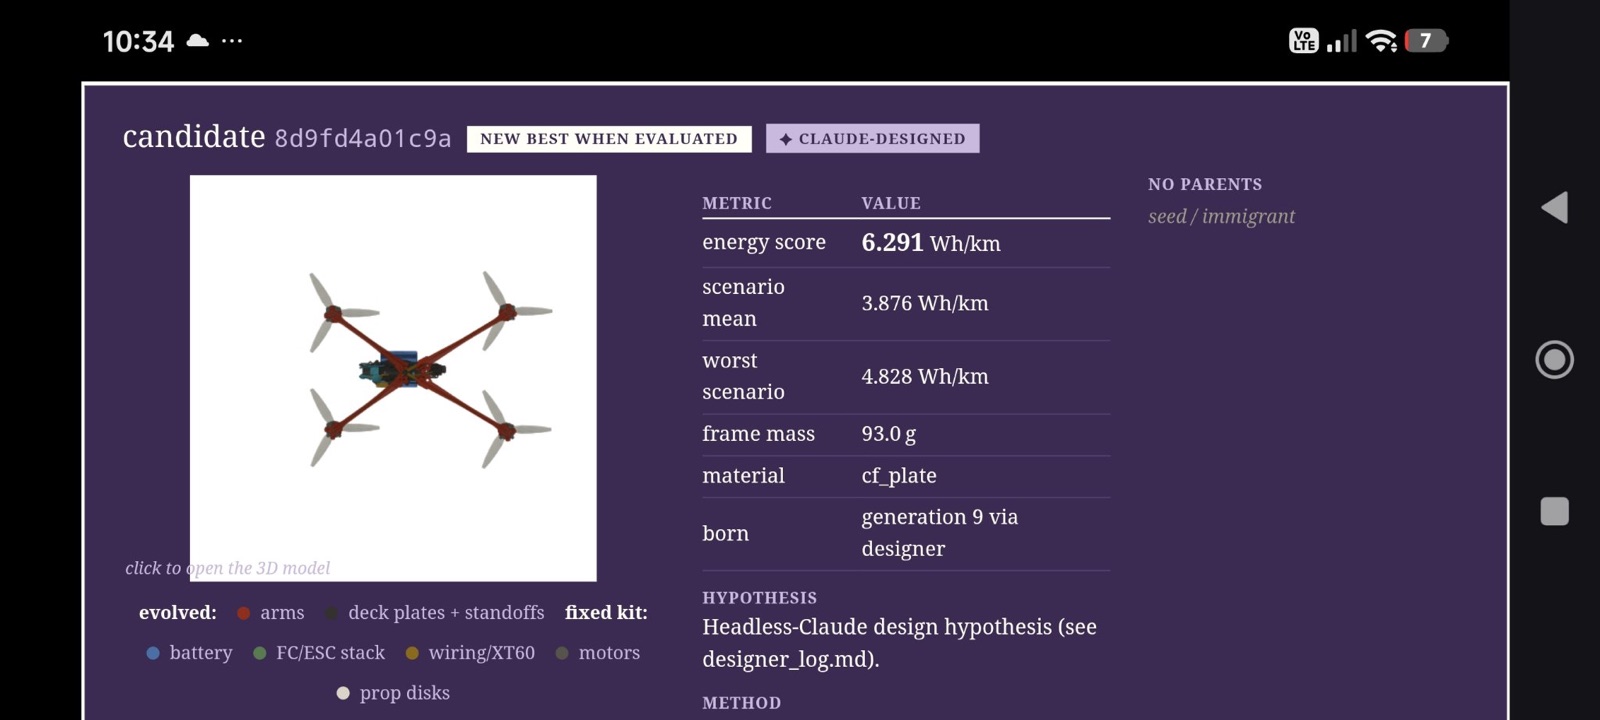
Task: Click the 'candidate' title word
Action: tap(194, 136)
